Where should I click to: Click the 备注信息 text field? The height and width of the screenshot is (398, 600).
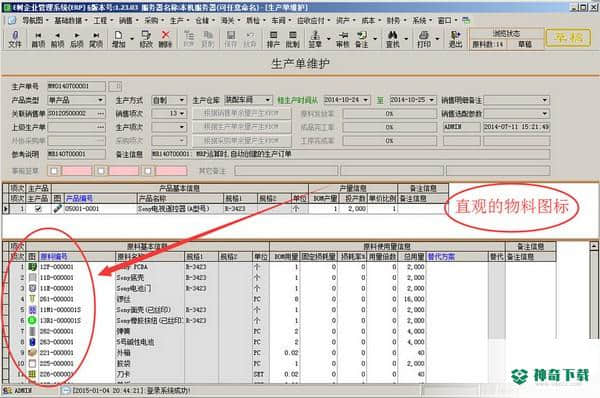tap(350, 154)
